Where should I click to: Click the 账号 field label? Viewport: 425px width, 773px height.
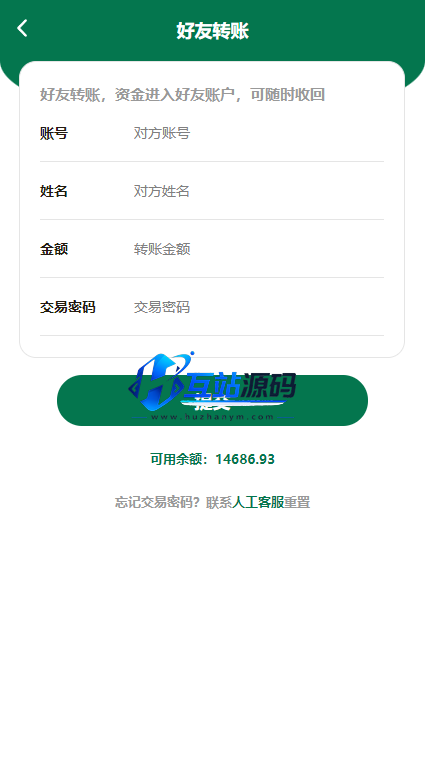54,133
